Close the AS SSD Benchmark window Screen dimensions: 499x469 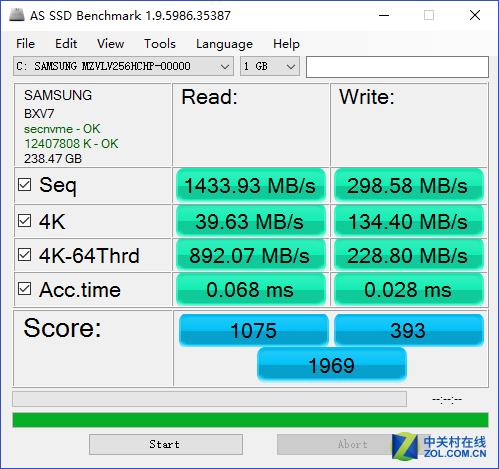(x=475, y=15)
